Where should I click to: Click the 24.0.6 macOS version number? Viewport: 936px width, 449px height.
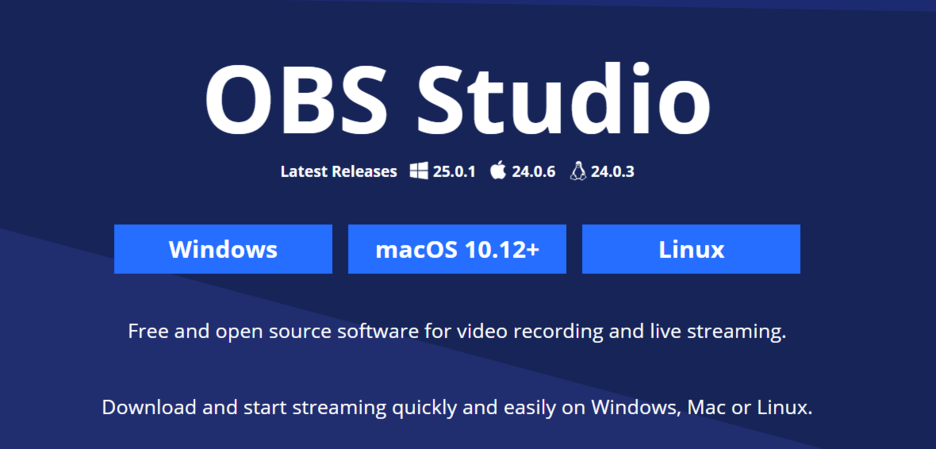533,172
